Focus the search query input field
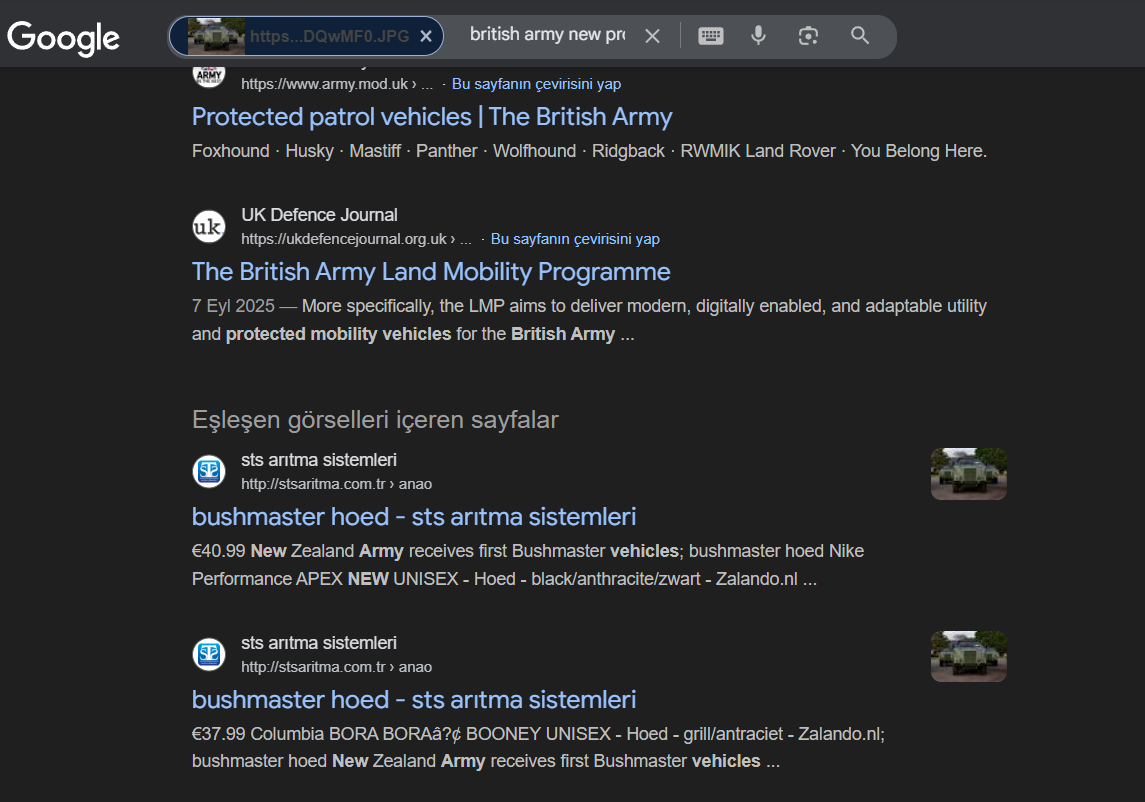 click(x=546, y=36)
